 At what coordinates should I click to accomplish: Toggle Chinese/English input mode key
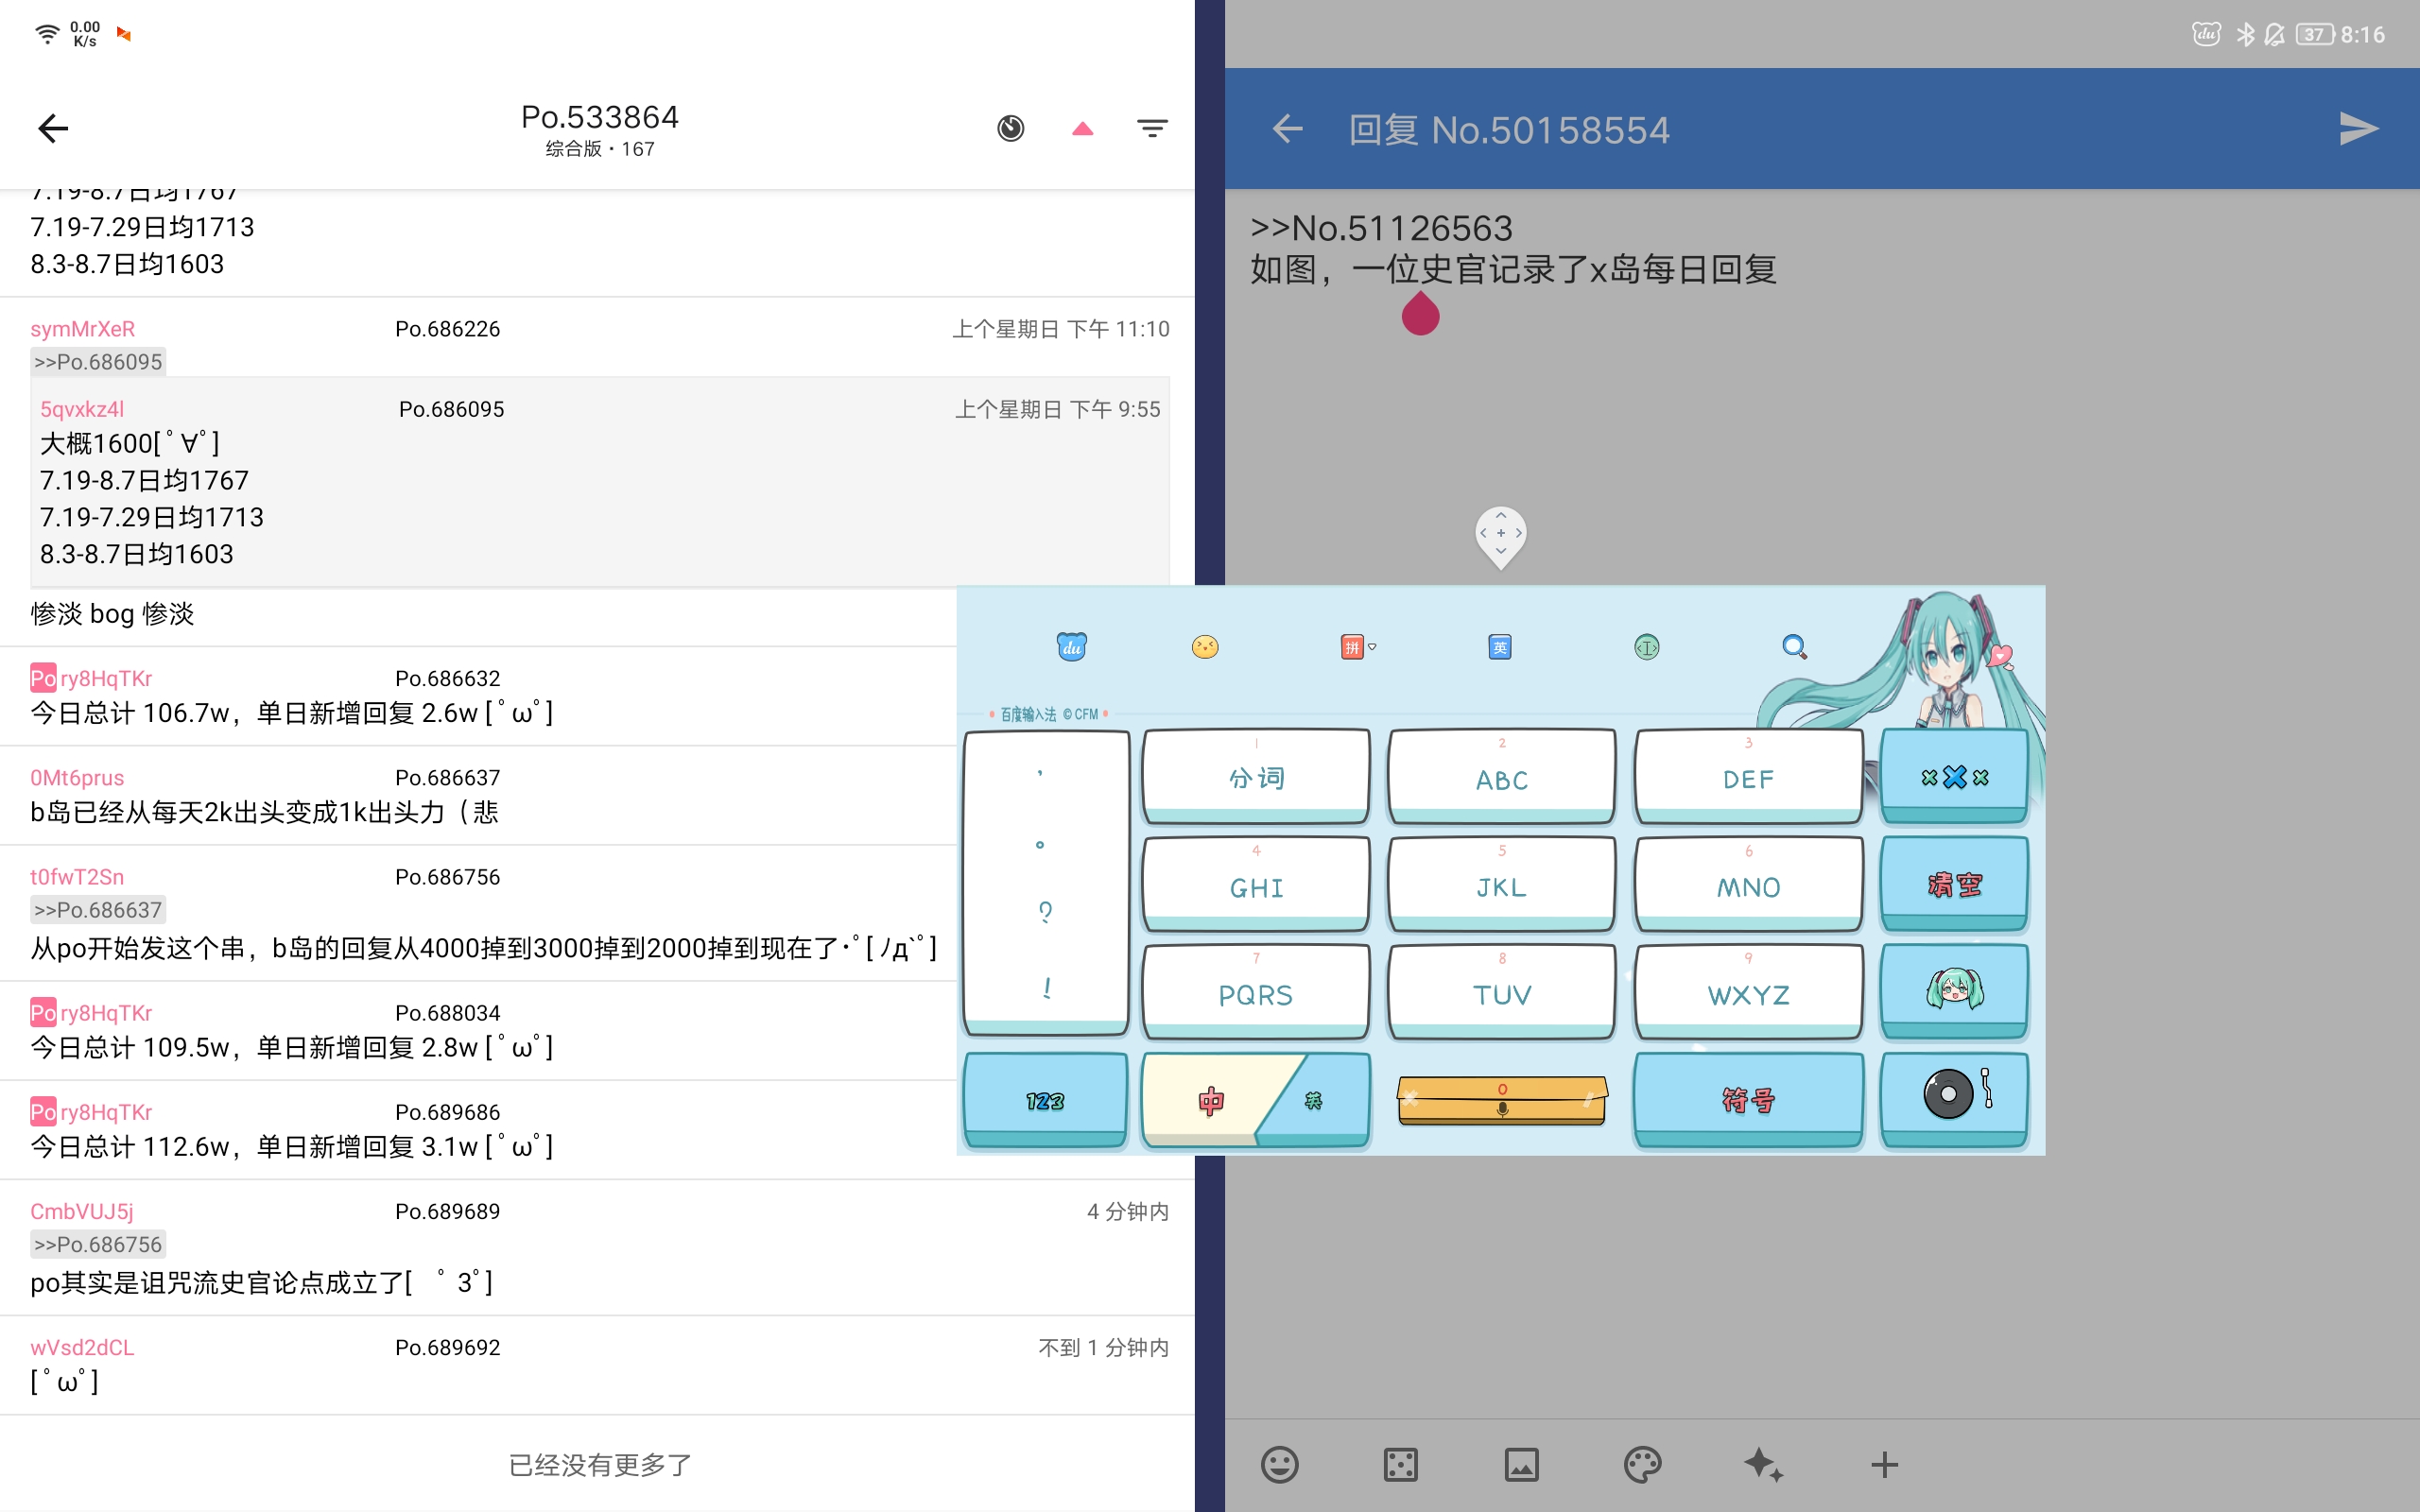(1255, 1100)
